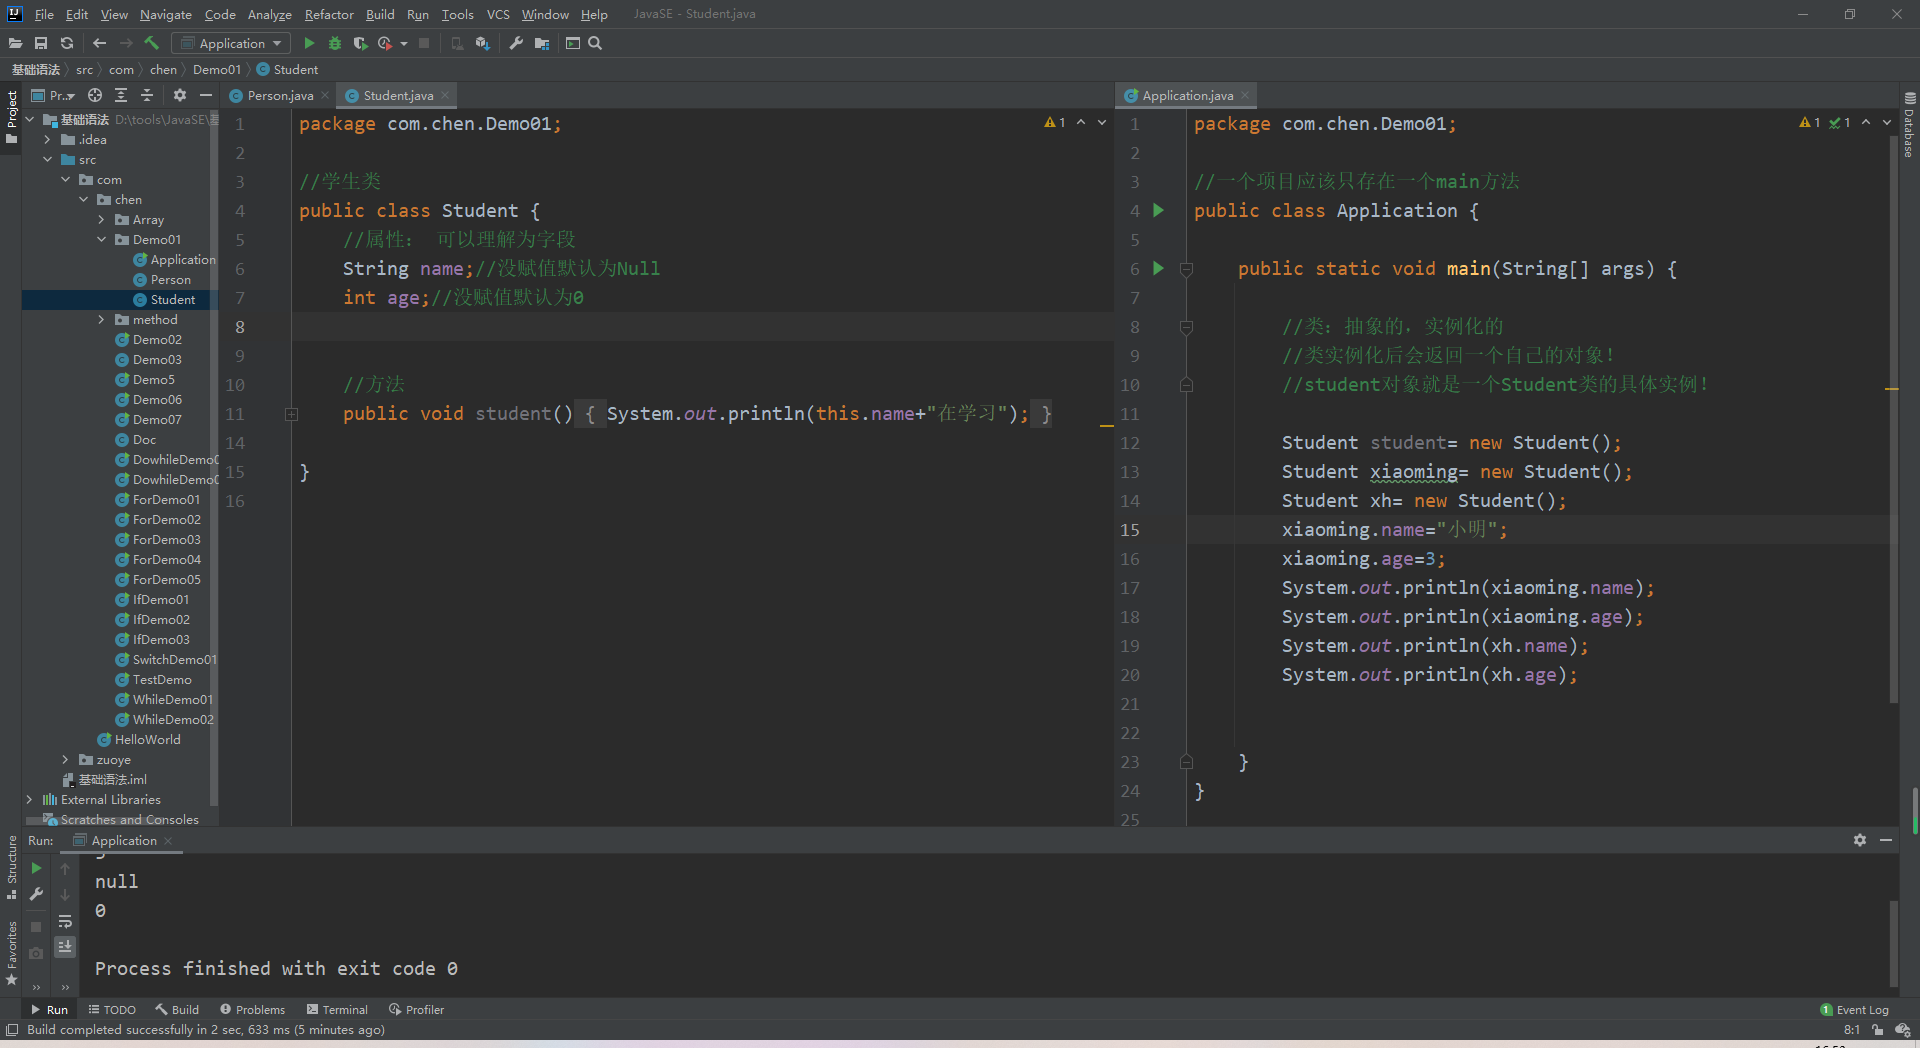
Task: Open the Refactor menu
Action: tap(329, 14)
